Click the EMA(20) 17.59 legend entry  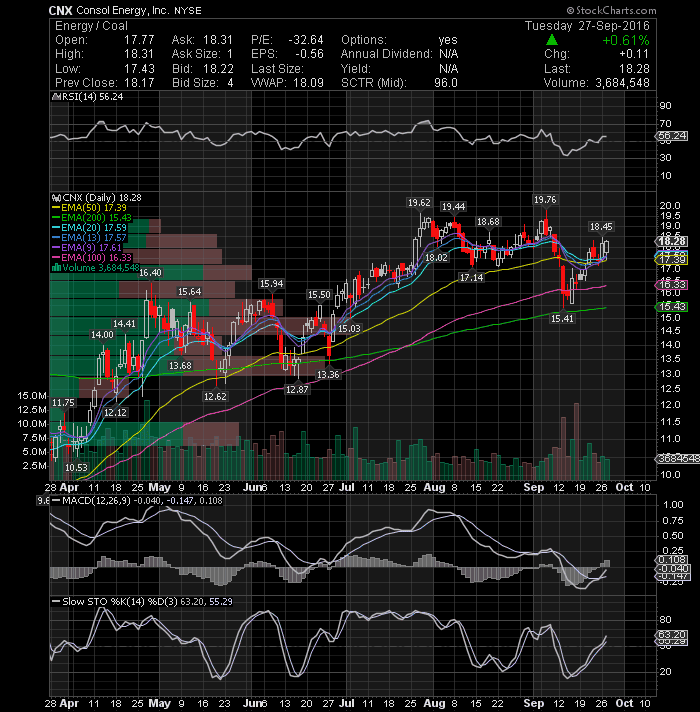[94, 227]
